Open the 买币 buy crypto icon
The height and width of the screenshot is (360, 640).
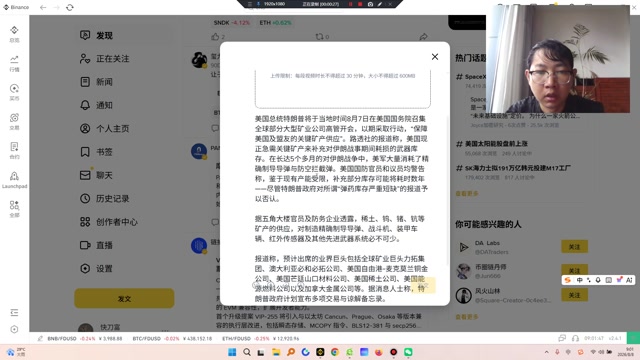pyautogui.click(x=14, y=92)
